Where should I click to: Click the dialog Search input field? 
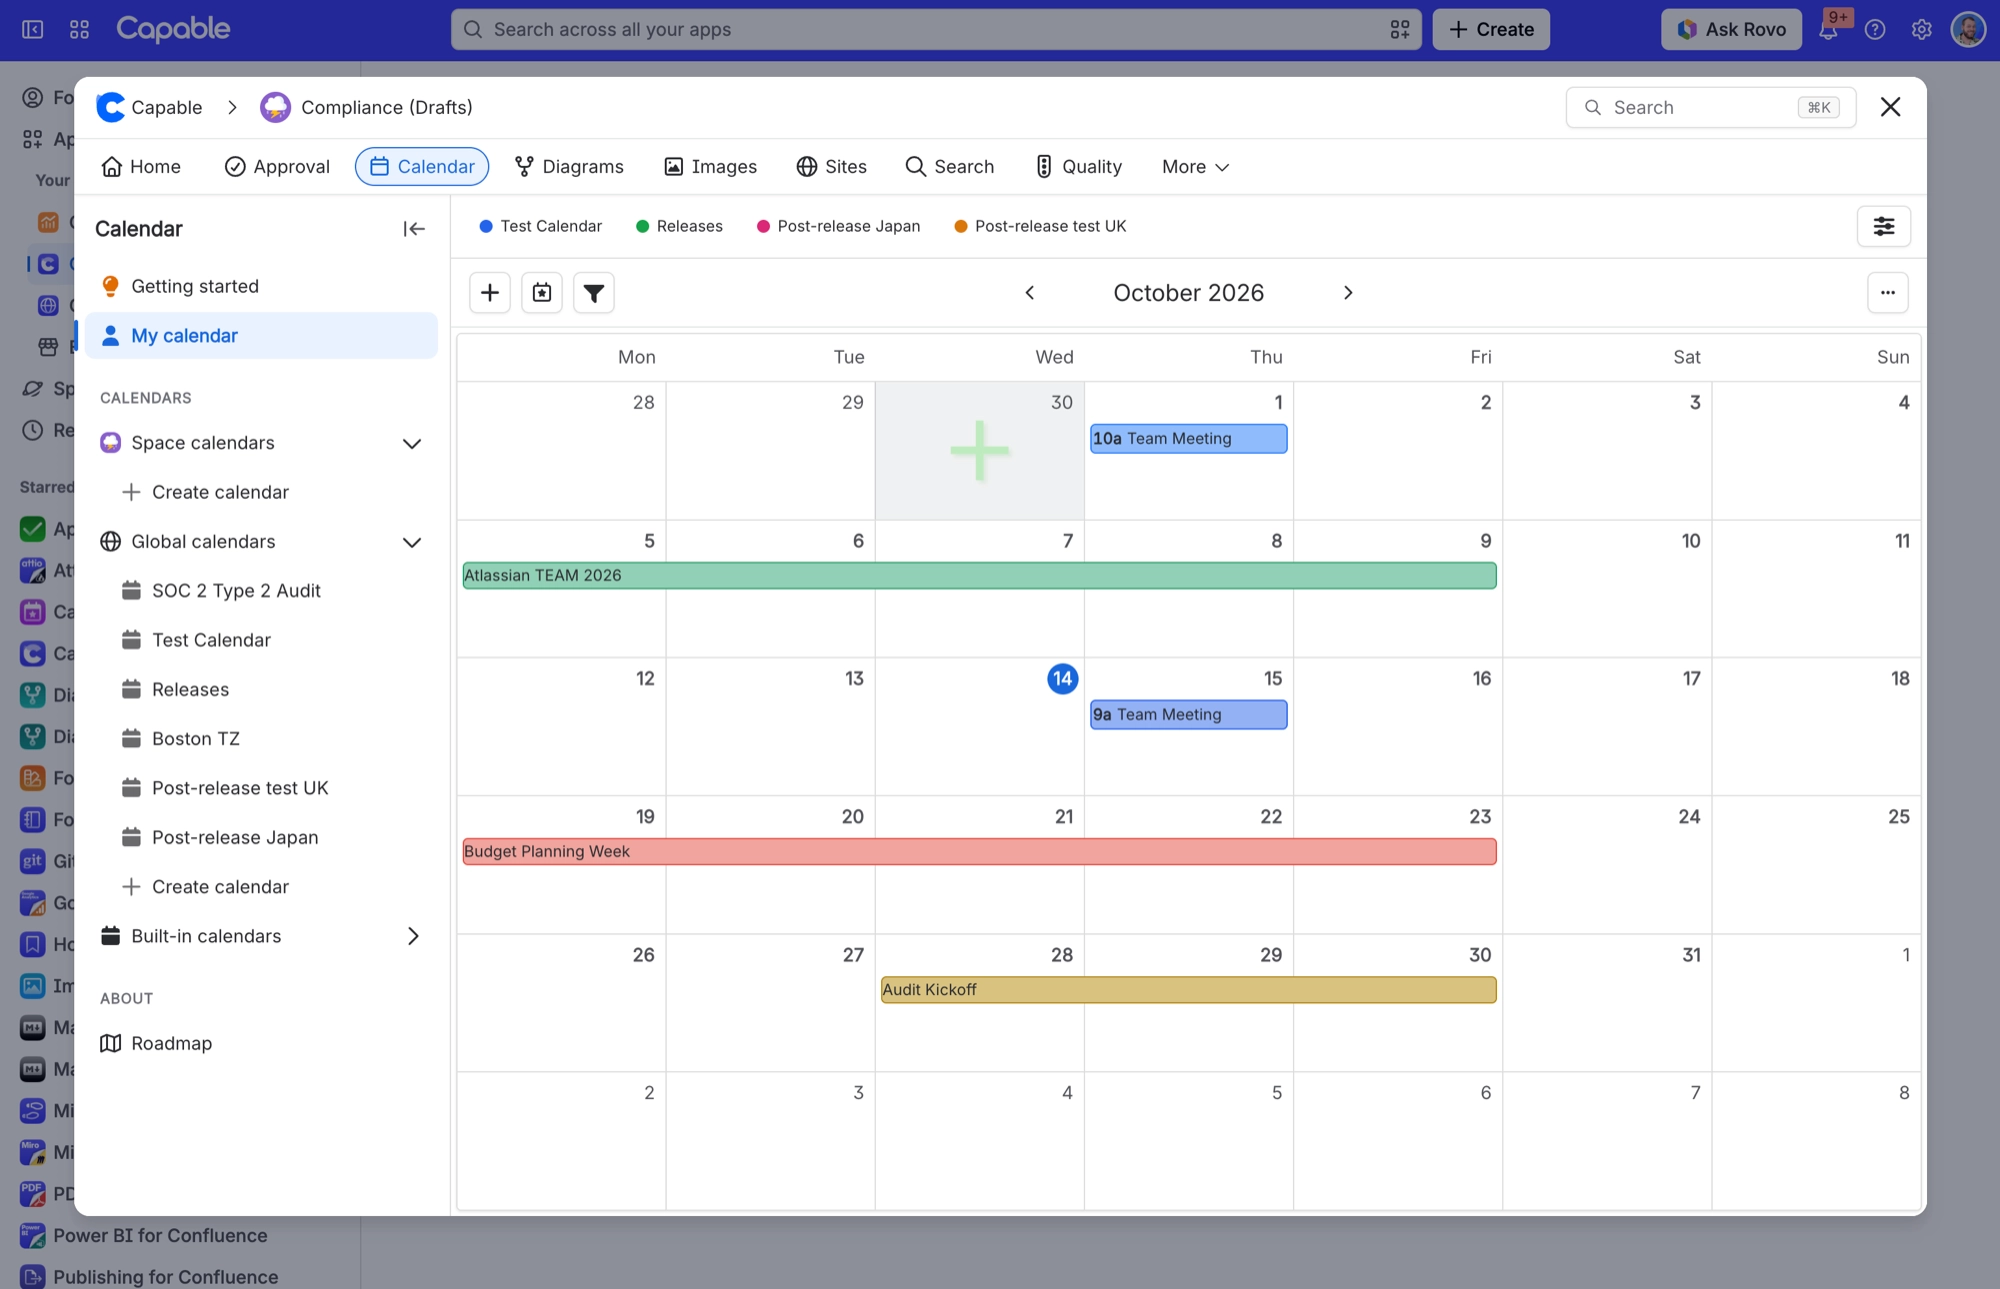(x=1710, y=107)
